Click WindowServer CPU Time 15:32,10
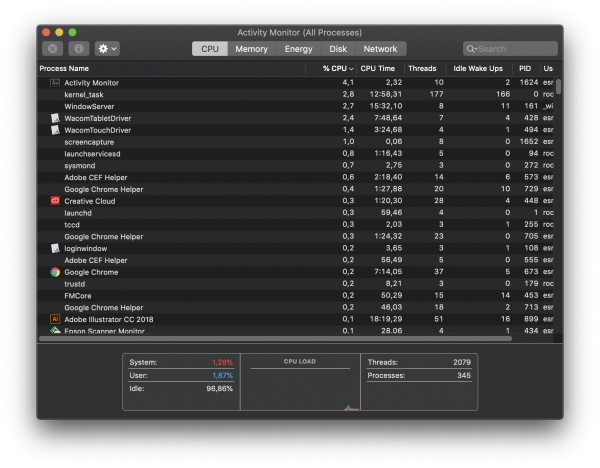The height and width of the screenshot is (468, 600). 386,106
